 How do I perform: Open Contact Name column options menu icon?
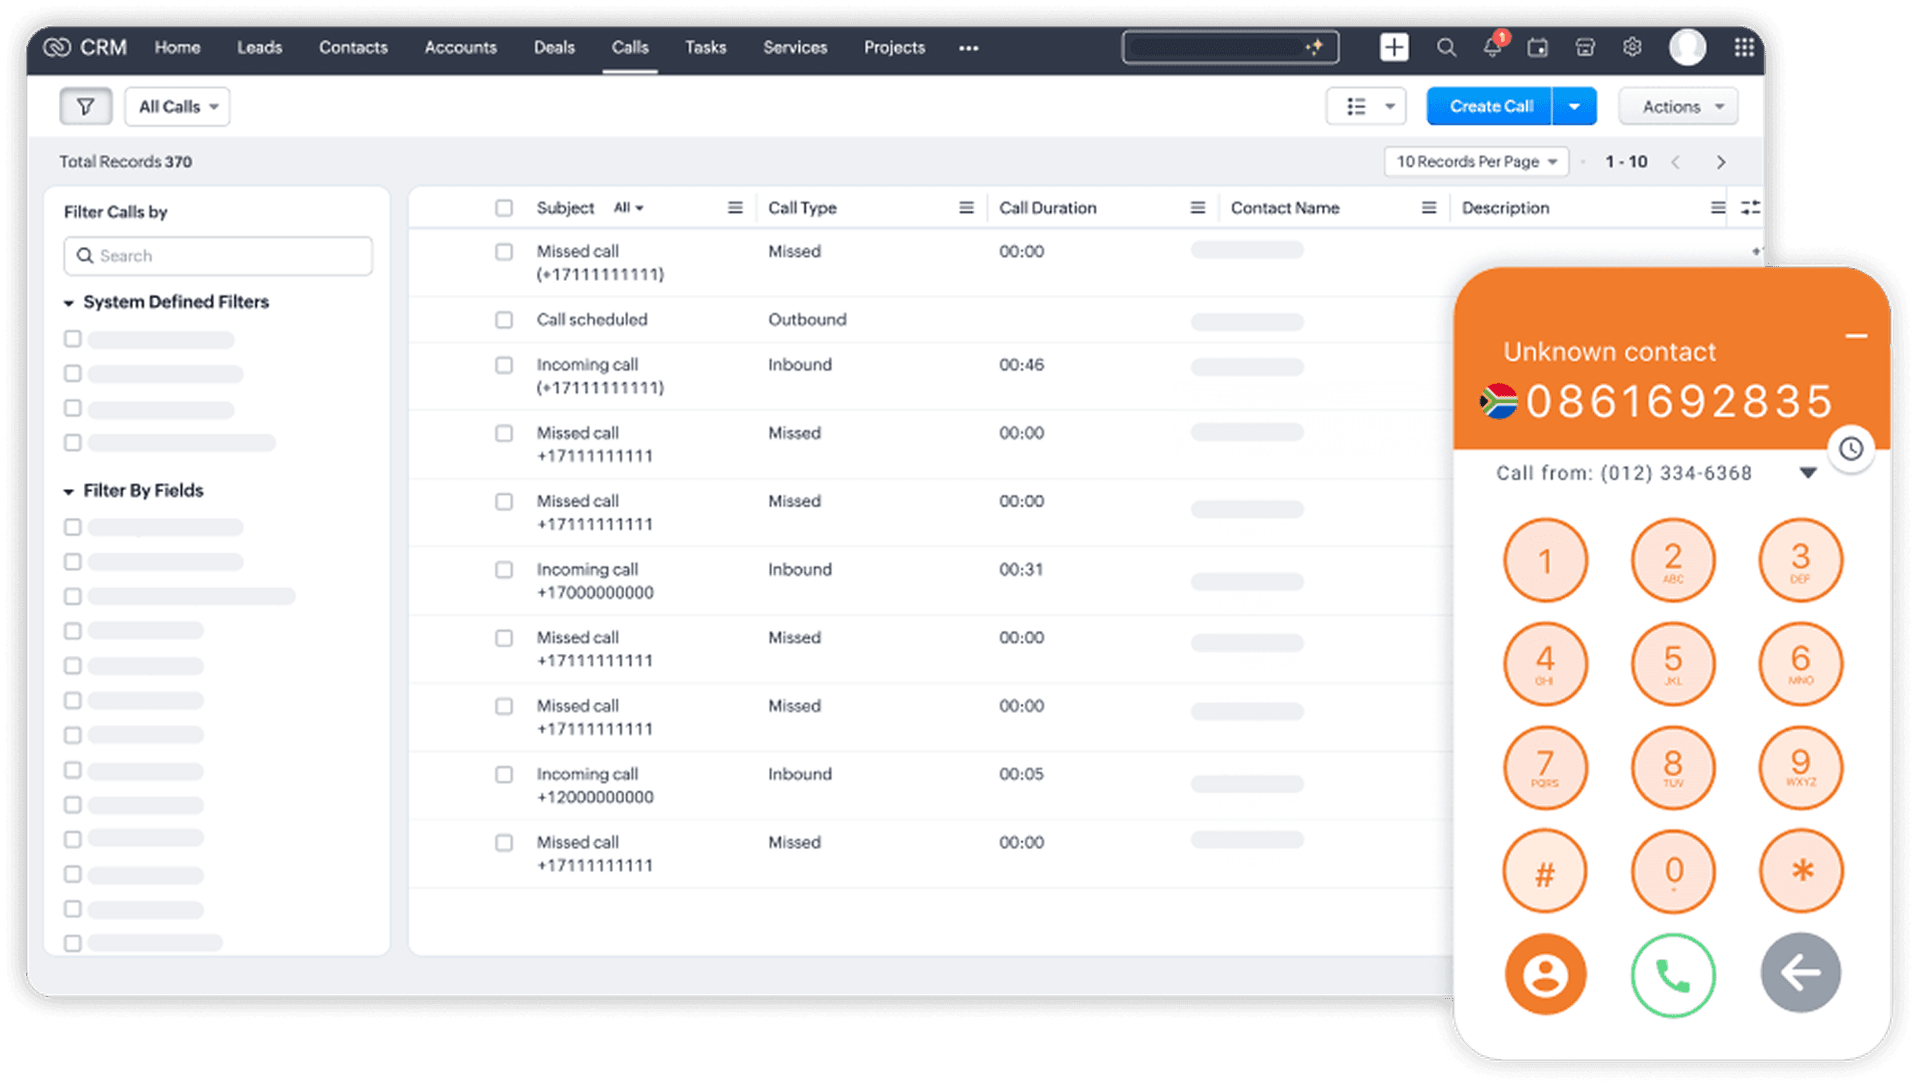point(1429,208)
